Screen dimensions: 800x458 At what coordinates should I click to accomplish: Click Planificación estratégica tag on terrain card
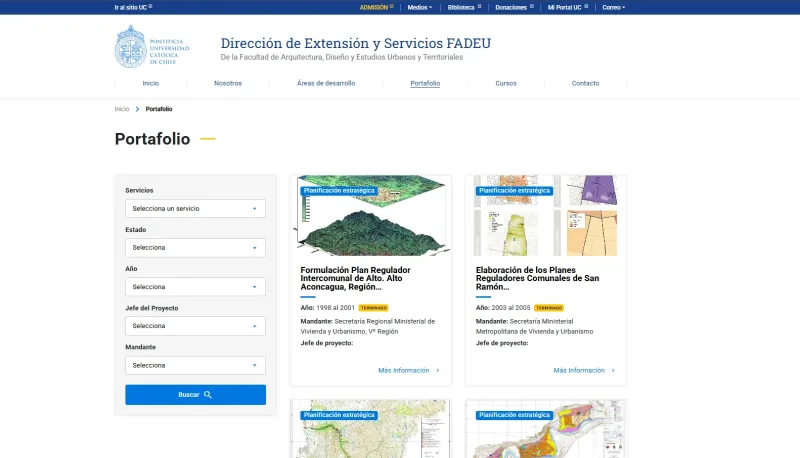[x=339, y=191]
